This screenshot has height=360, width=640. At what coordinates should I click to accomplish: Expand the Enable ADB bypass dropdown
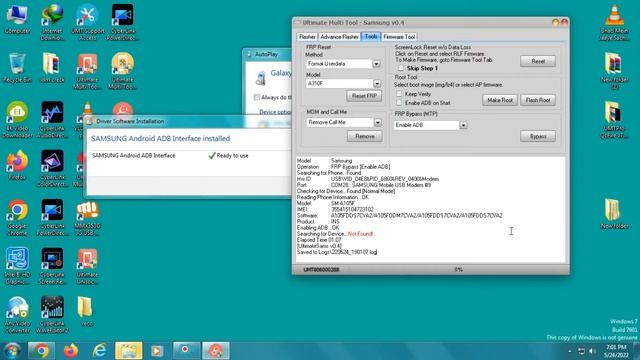[x=463, y=125]
